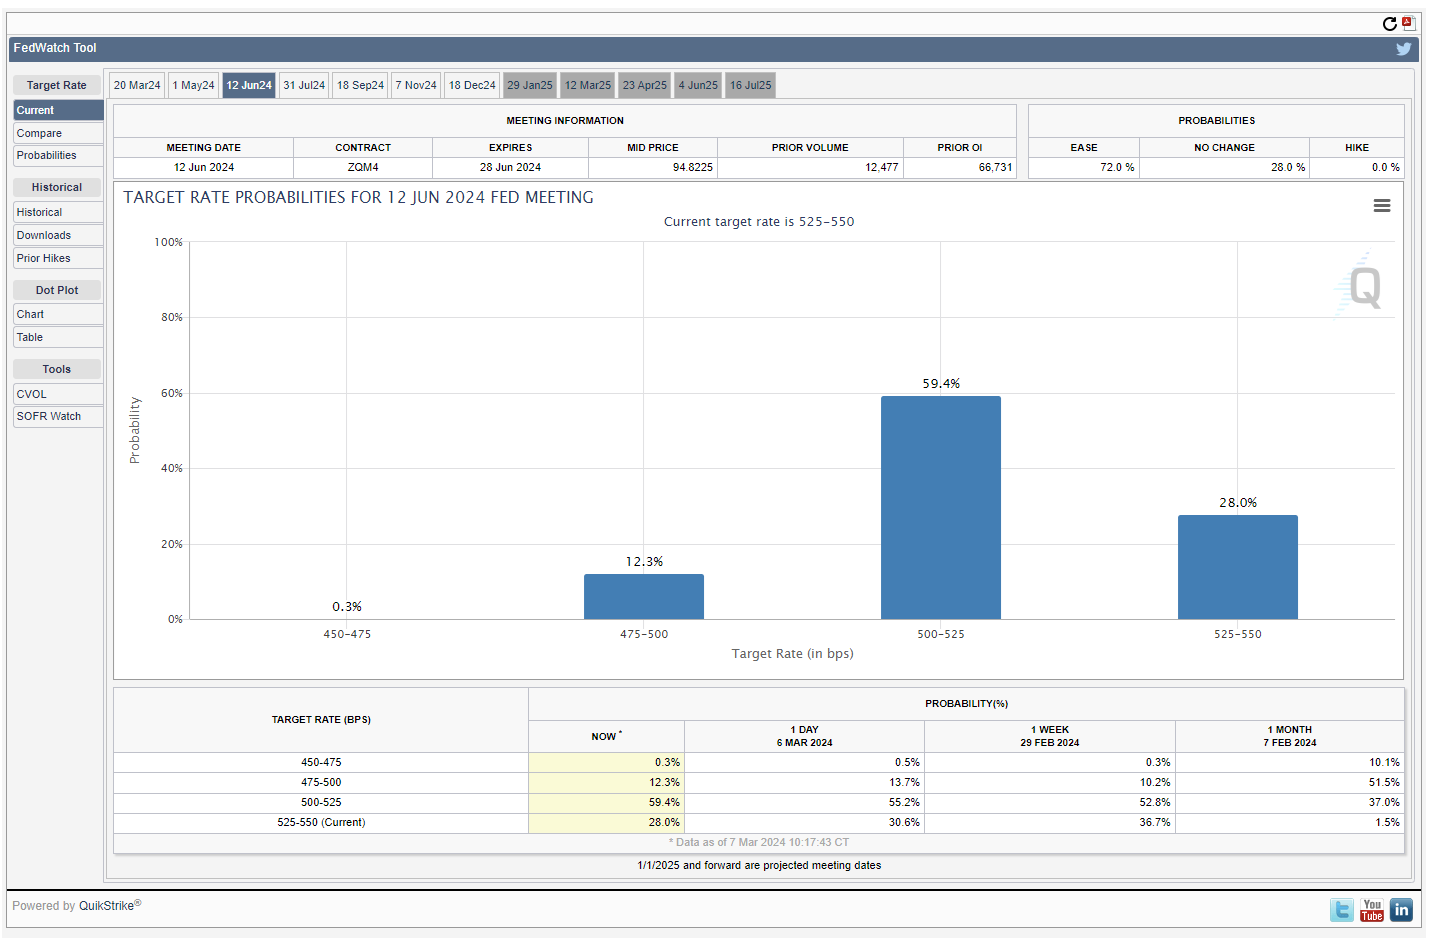Go to Prior Hikes page

click(x=43, y=258)
